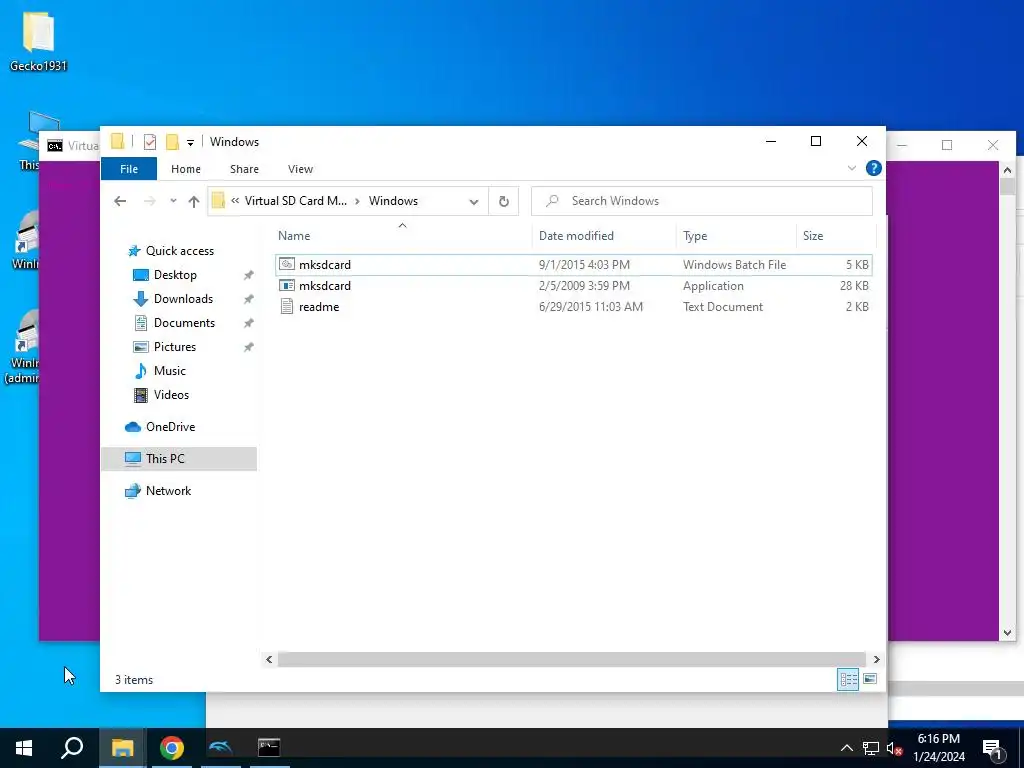Open taskbar Search

72,748
